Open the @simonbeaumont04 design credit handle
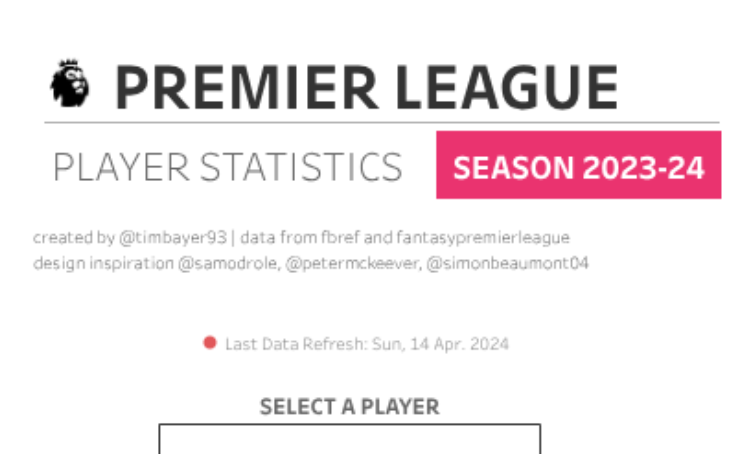The width and height of the screenshot is (736, 454). point(499,264)
